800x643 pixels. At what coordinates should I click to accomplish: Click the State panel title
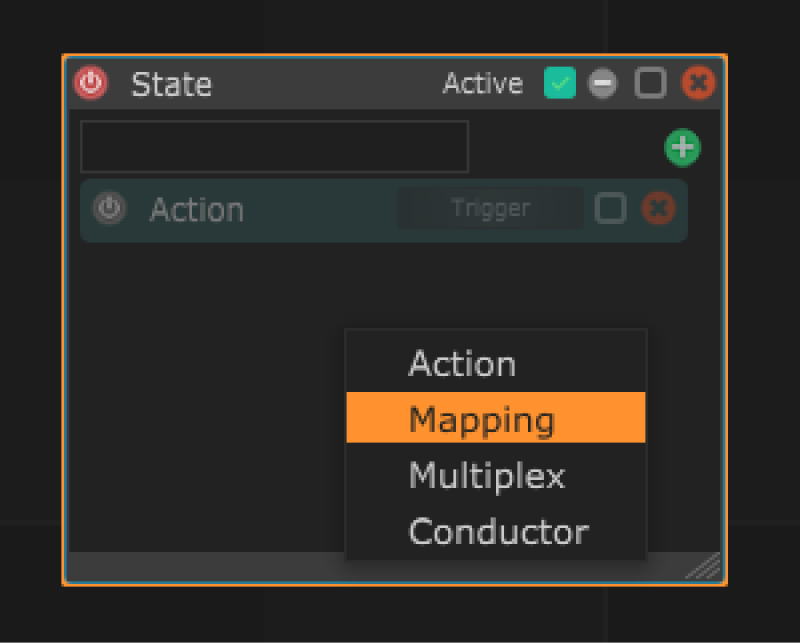click(172, 84)
